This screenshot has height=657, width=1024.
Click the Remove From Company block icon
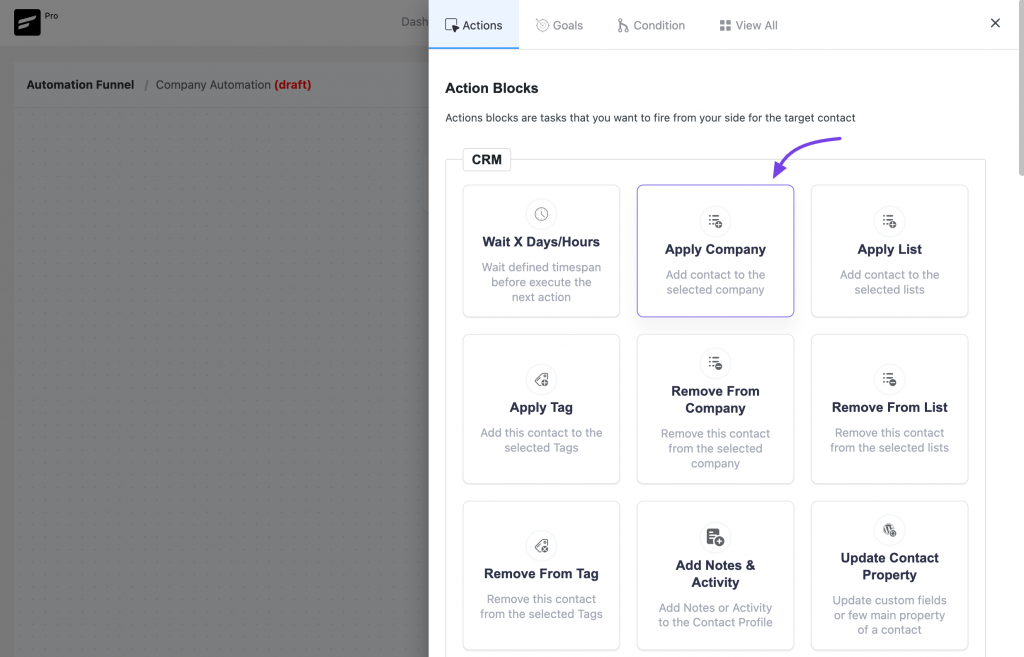coord(715,363)
